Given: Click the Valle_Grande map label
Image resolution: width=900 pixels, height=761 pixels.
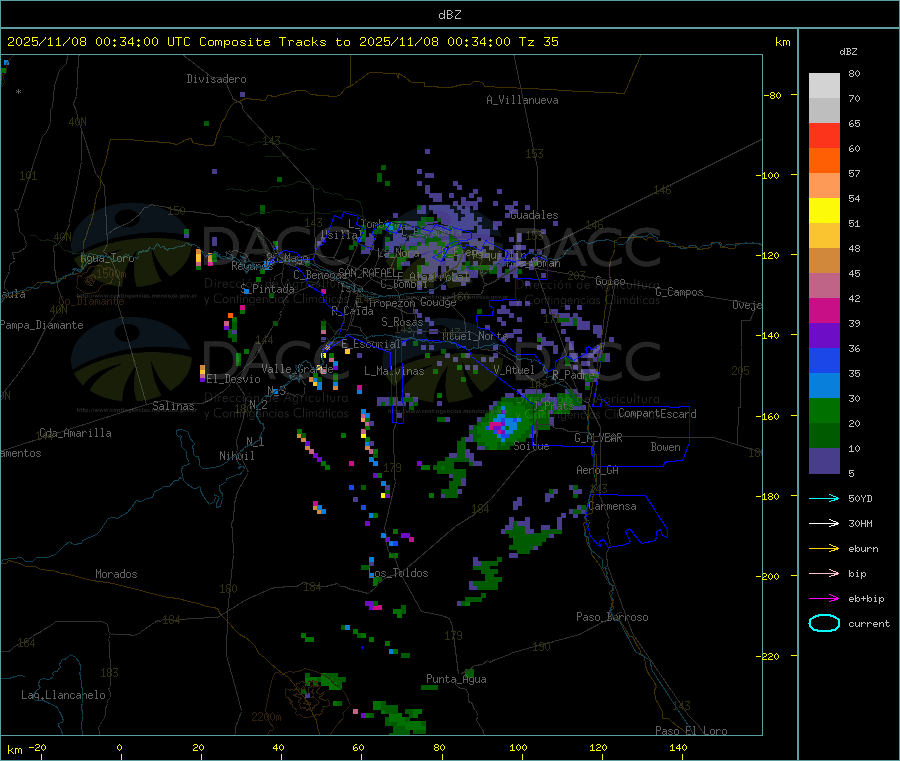Looking at the screenshot, I should 297,369.
